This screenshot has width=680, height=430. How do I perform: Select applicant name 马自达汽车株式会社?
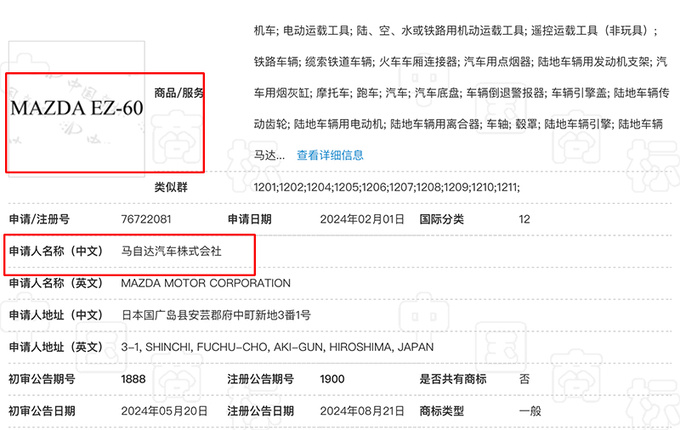171,251
